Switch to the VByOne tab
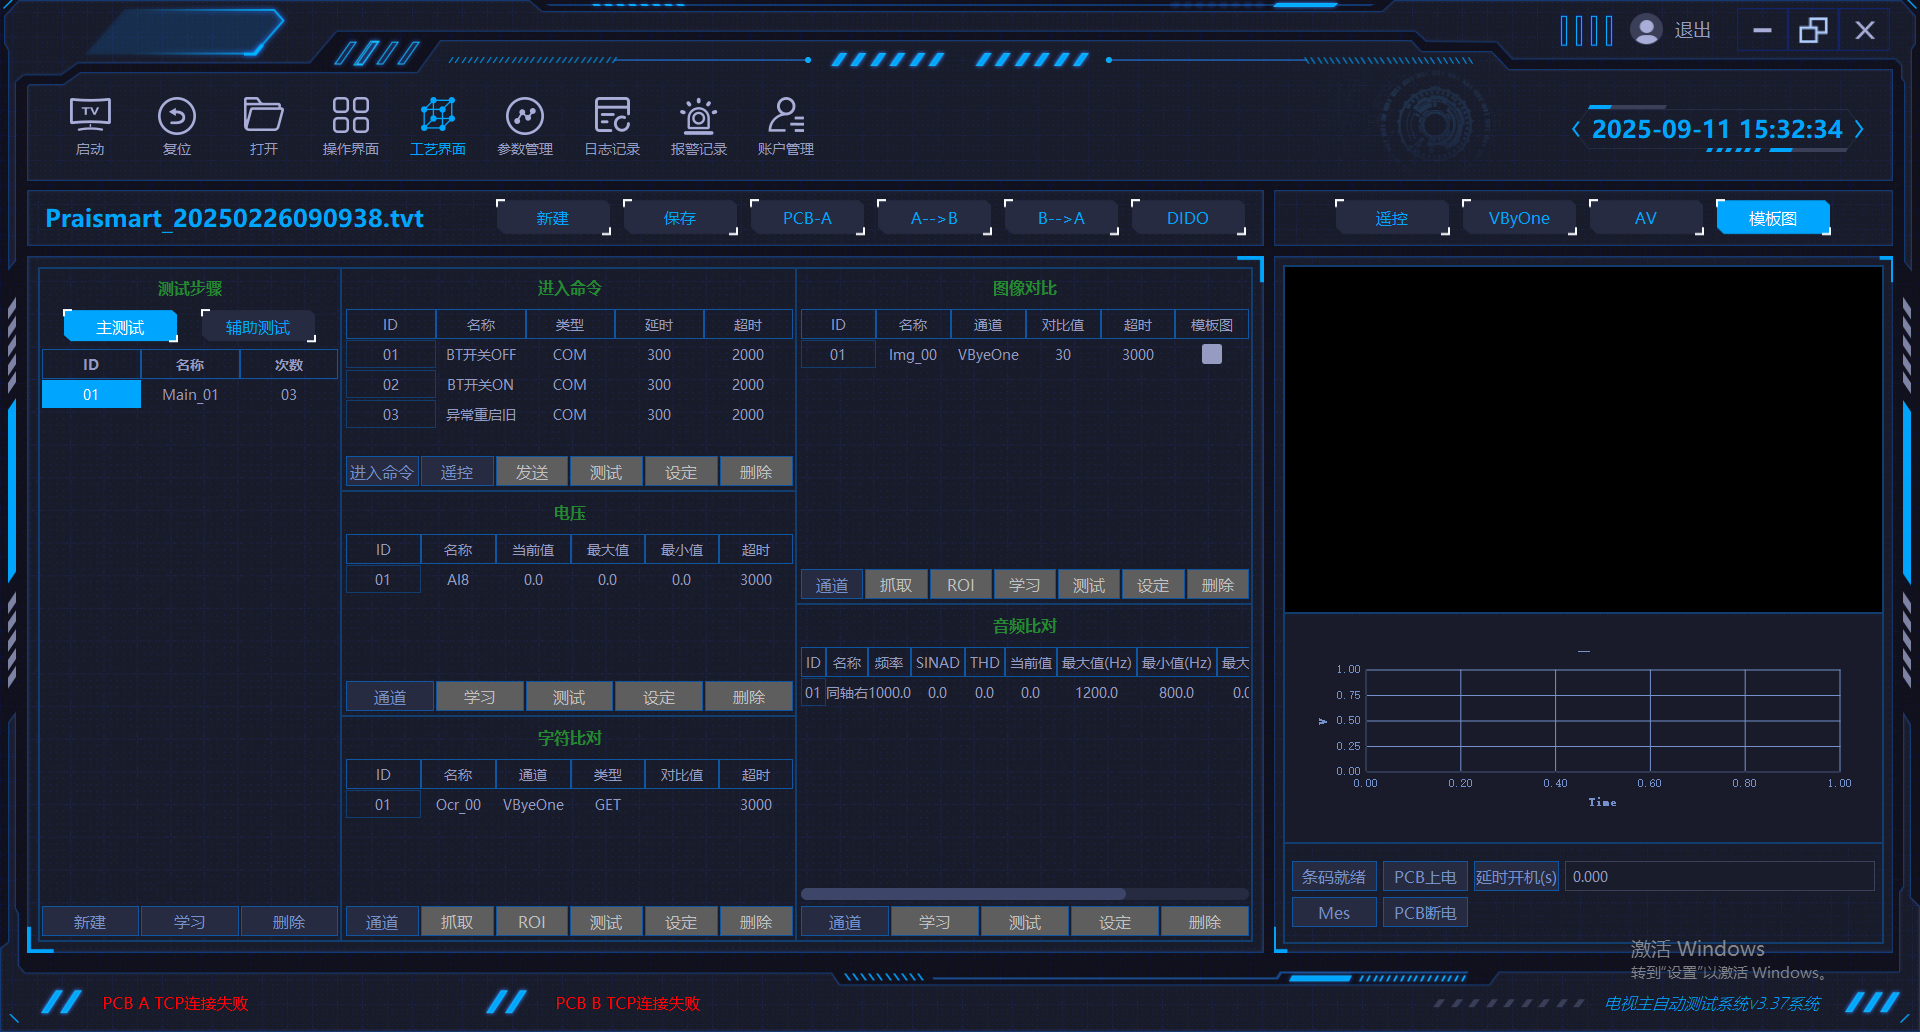 [x=1518, y=218]
